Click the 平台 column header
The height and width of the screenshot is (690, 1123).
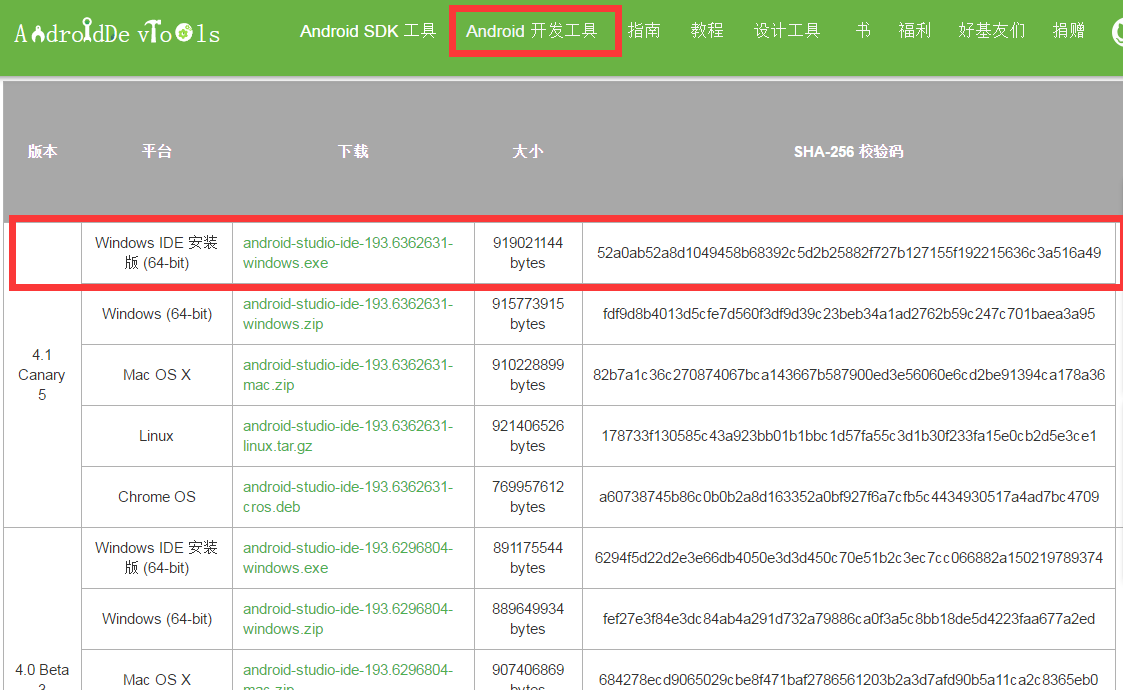click(x=156, y=151)
